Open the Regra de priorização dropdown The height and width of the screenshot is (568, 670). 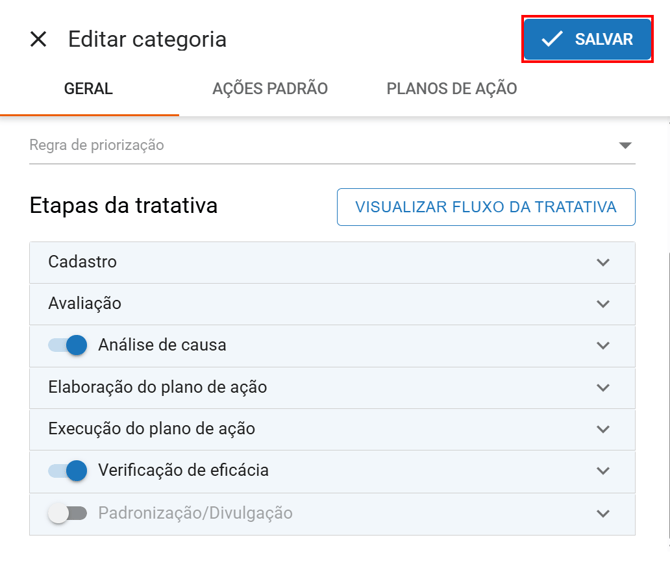[x=625, y=145]
